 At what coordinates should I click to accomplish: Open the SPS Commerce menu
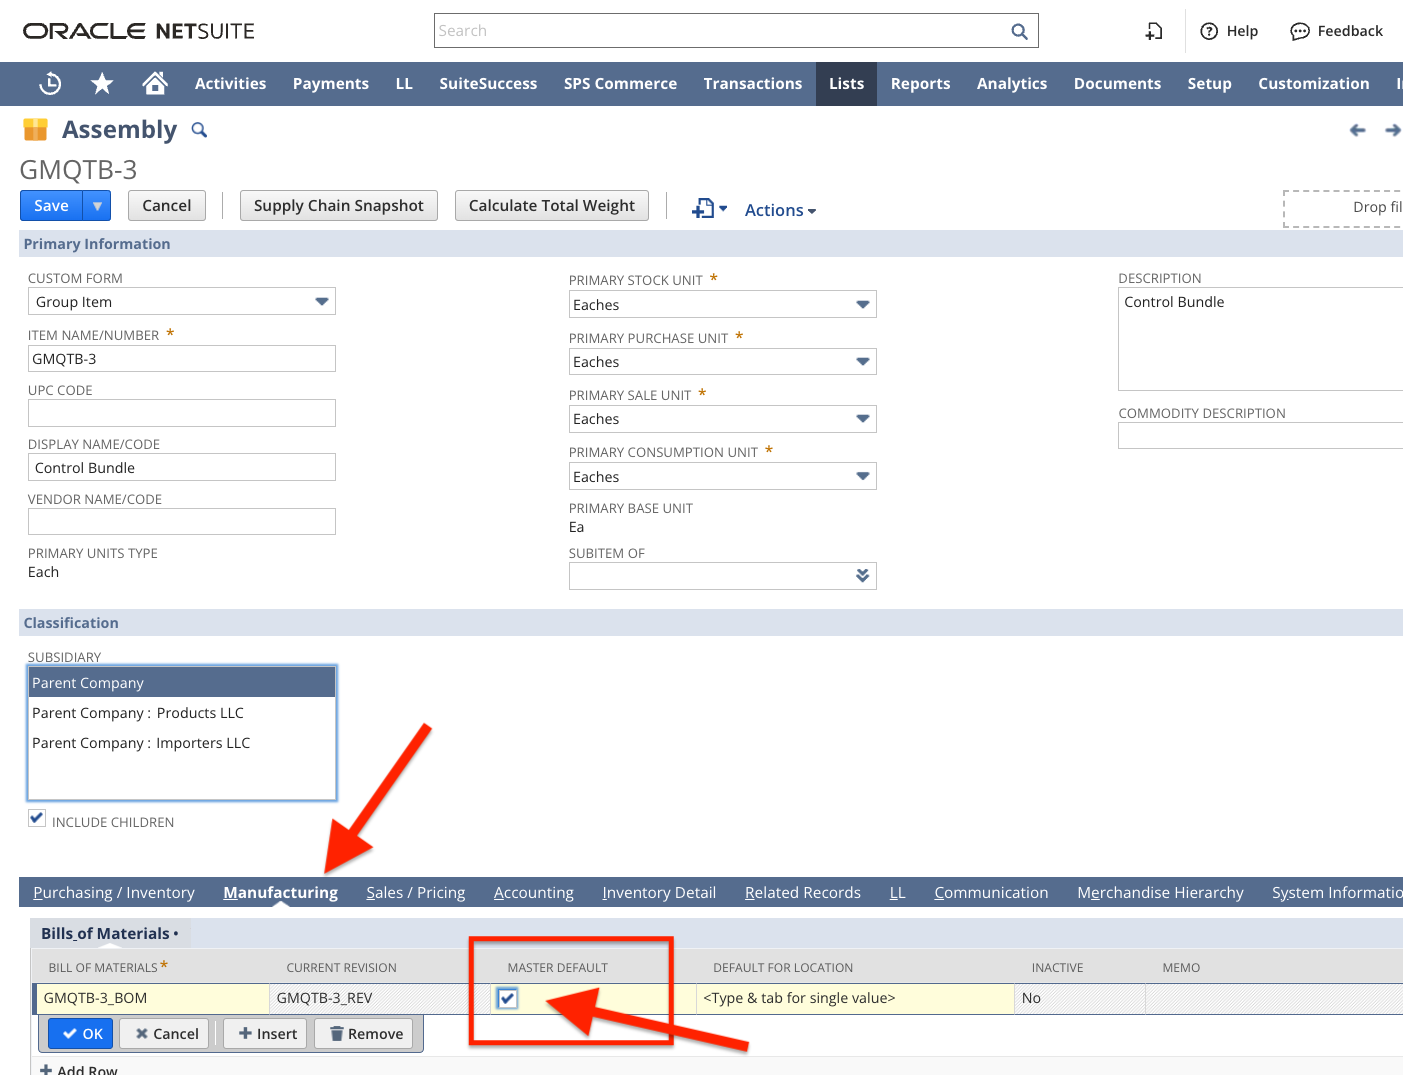[620, 84]
